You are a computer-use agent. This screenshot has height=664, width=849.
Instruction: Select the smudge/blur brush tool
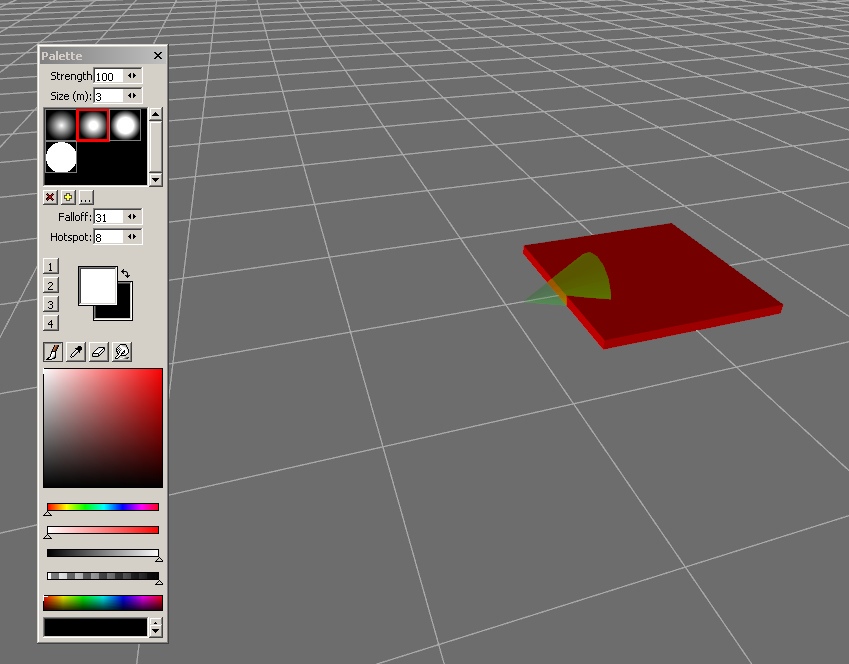(122, 352)
